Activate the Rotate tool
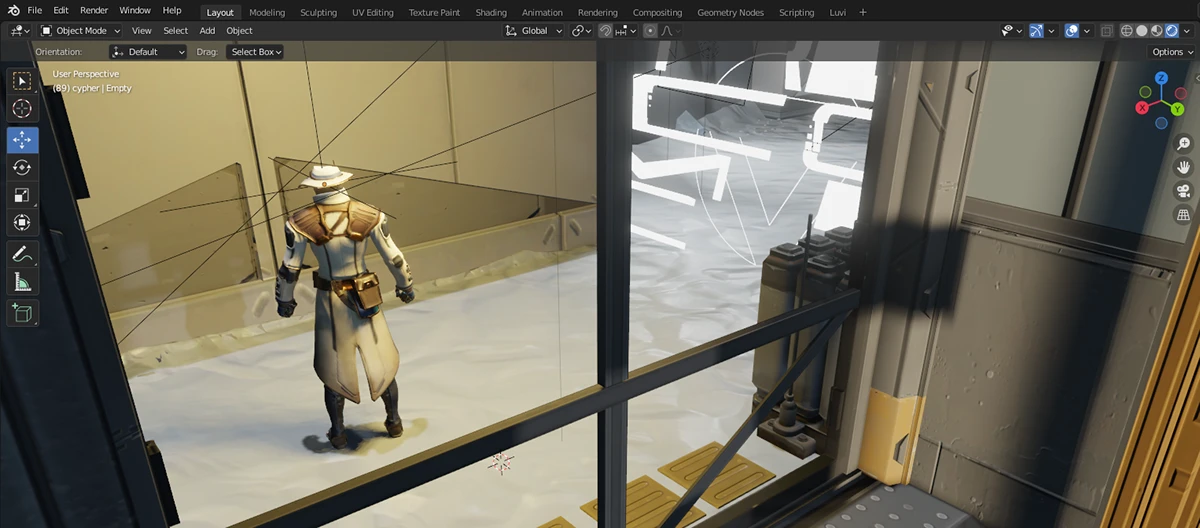1200x528 pixels. (22, 167)
